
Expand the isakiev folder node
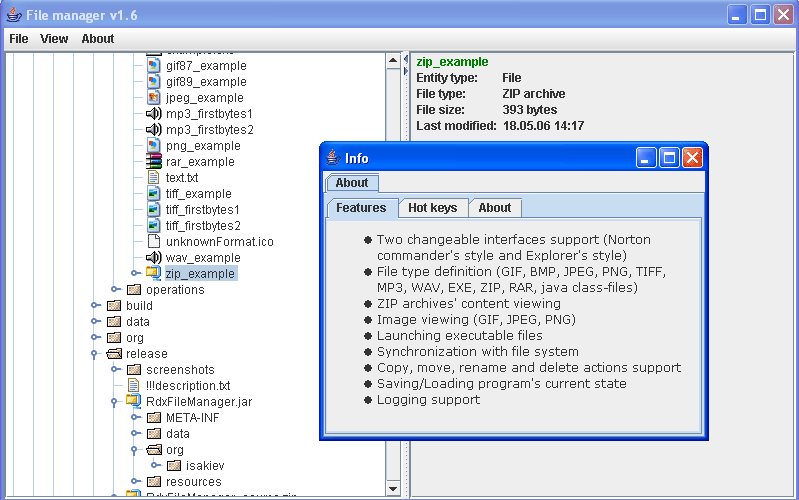155,465
